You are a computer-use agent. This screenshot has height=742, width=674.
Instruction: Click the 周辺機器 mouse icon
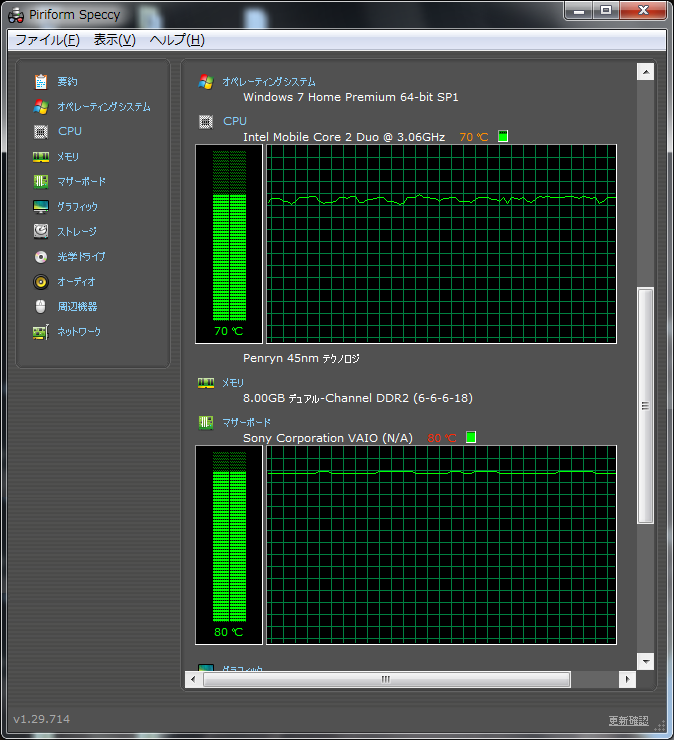41,307
